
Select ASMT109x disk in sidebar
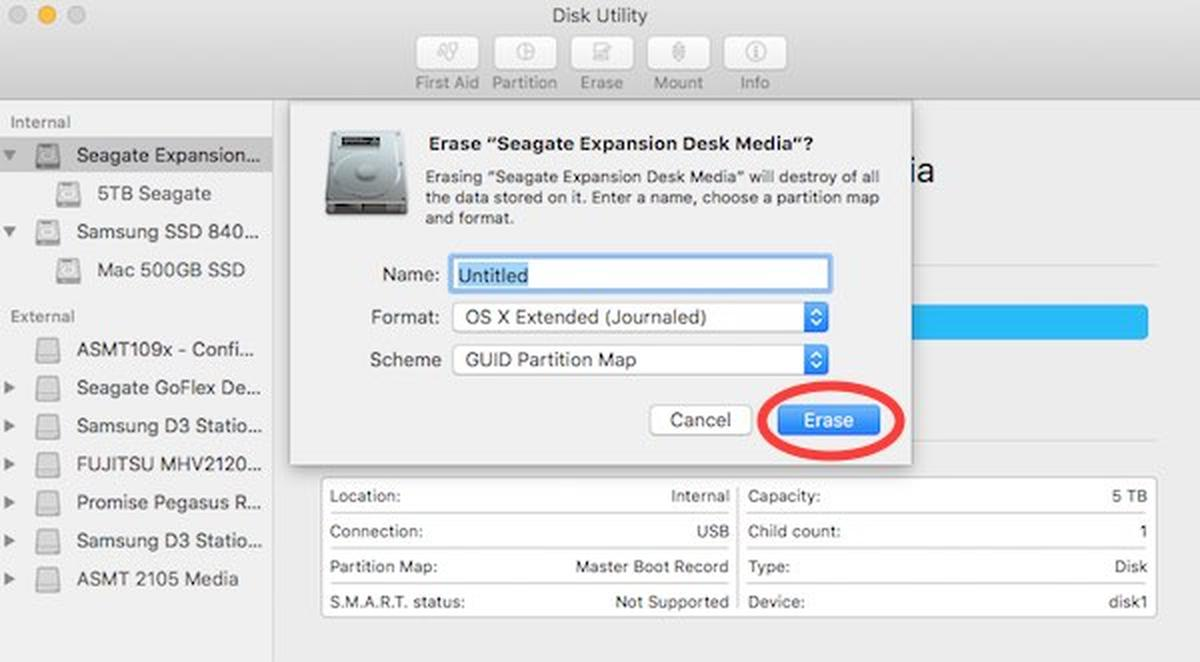[168, 350]
